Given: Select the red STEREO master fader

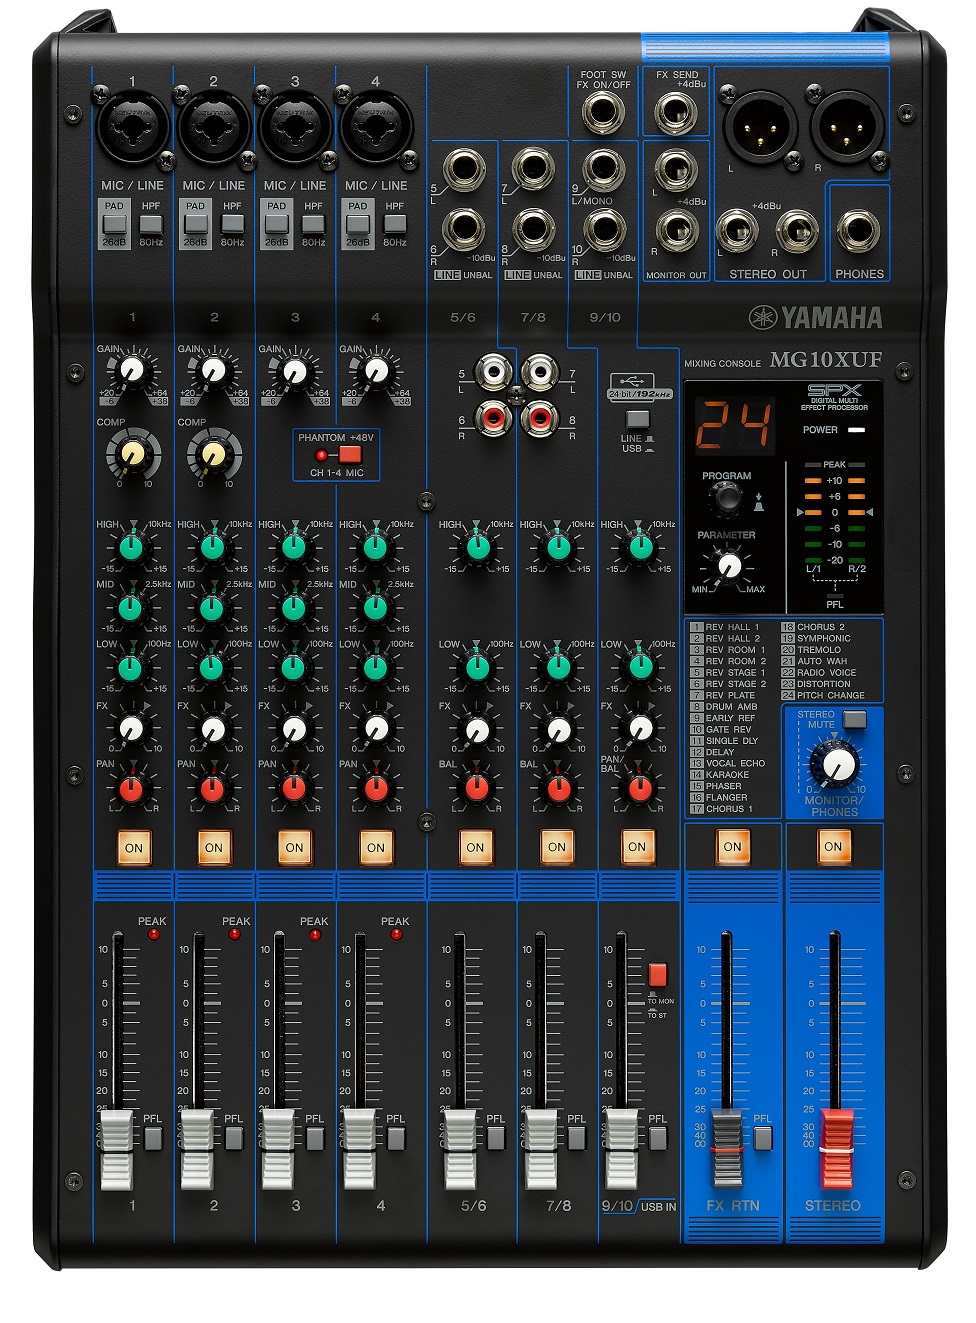Looking at the screenshot, I should coord(836,1149).
